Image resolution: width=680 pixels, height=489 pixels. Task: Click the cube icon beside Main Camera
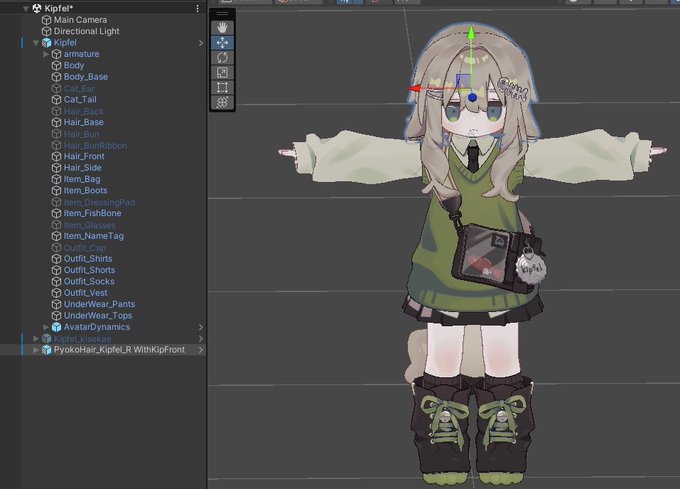click(x=46, y=20)
